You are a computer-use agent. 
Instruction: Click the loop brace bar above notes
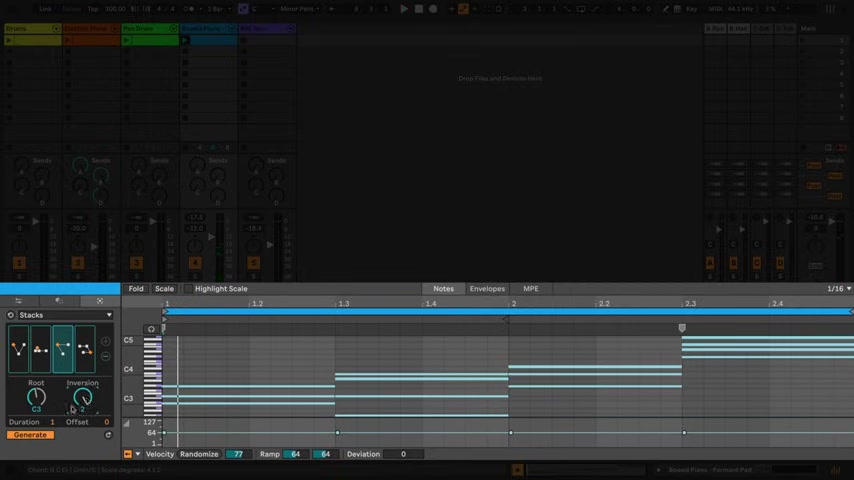508,311
